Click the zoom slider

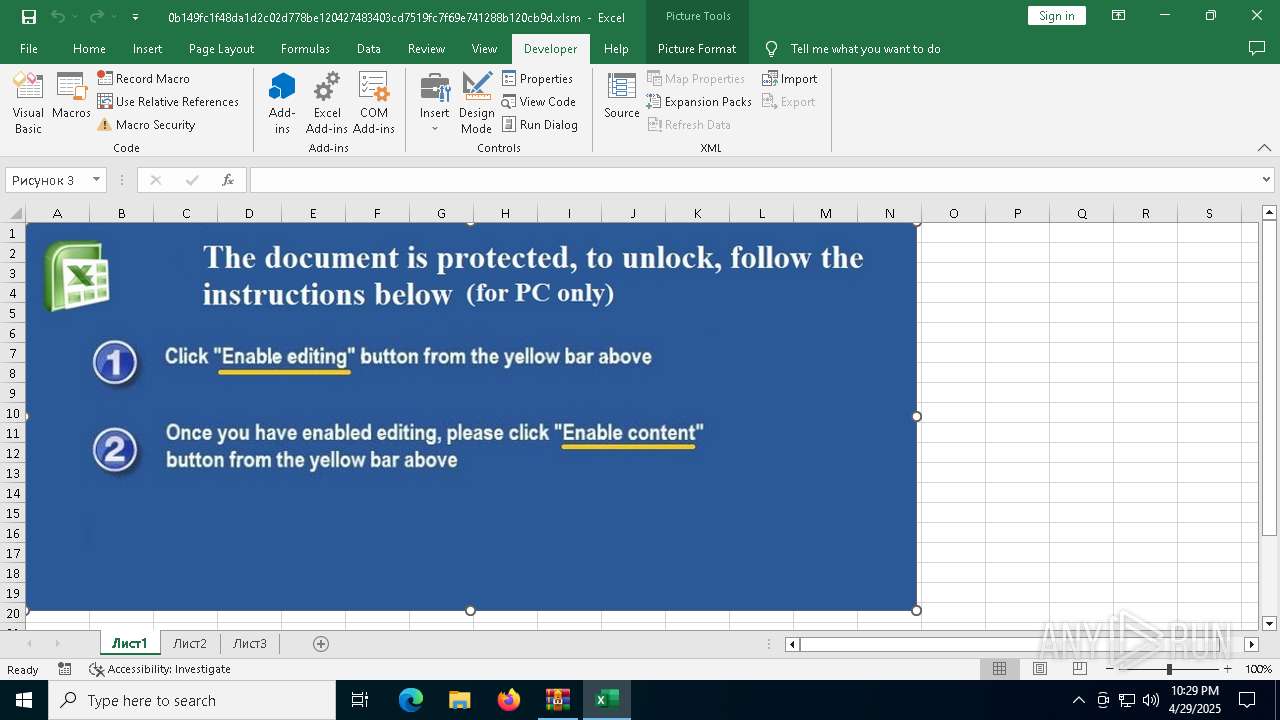point(1169,669)
